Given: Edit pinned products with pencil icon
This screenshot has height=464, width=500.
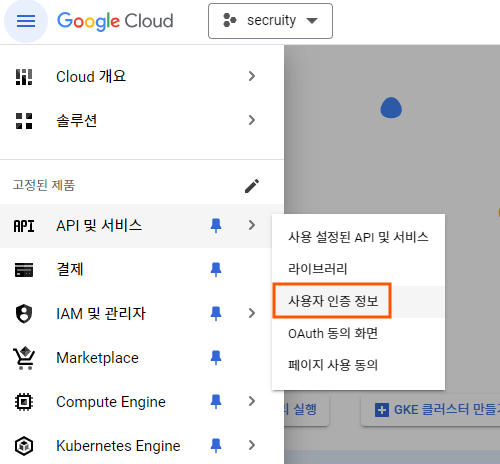Looking at the screenshot, I should [x=252, y=186].
